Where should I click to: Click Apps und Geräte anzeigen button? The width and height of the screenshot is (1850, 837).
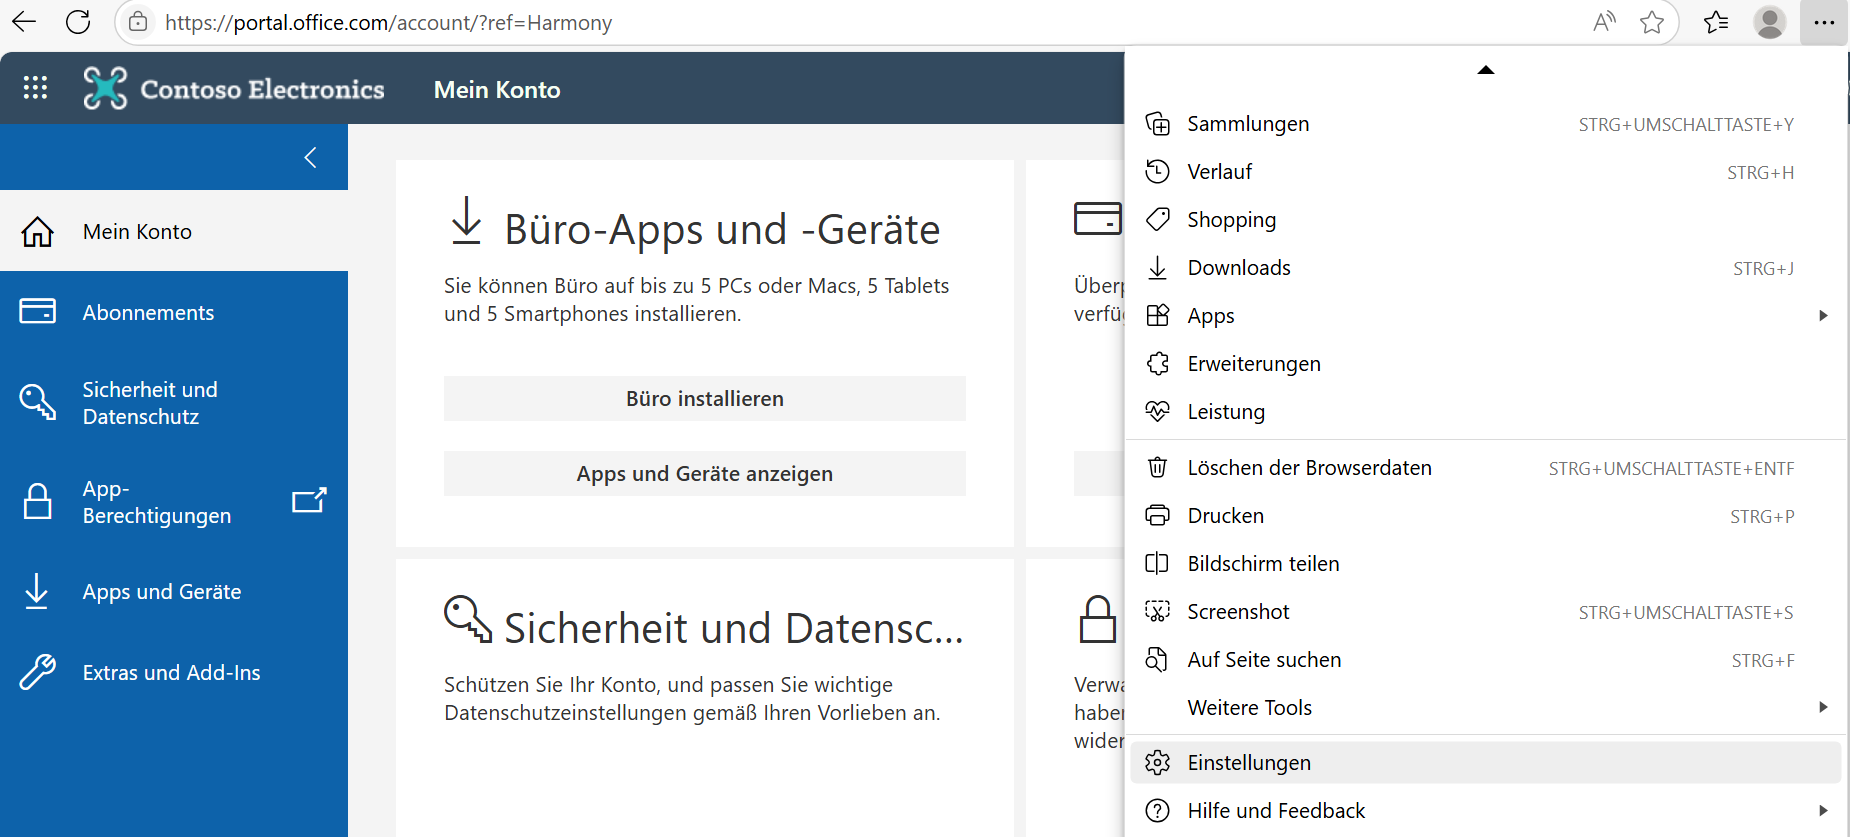click(705, 473)
